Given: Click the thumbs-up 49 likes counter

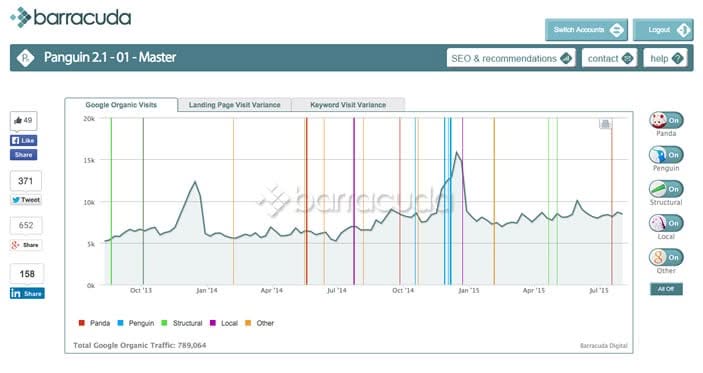Looking at the screenshot, I should click(x=23, y=121).
